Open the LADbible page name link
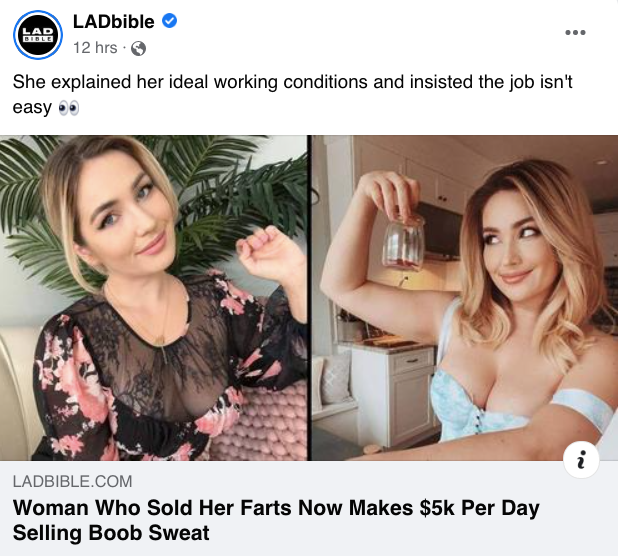Viewport: 618px width, 556px height. (x=108, y=22)
